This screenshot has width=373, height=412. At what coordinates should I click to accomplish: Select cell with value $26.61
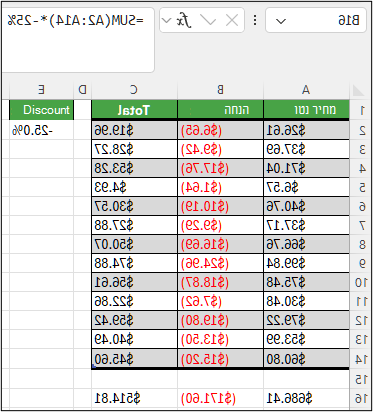point(306,130)
